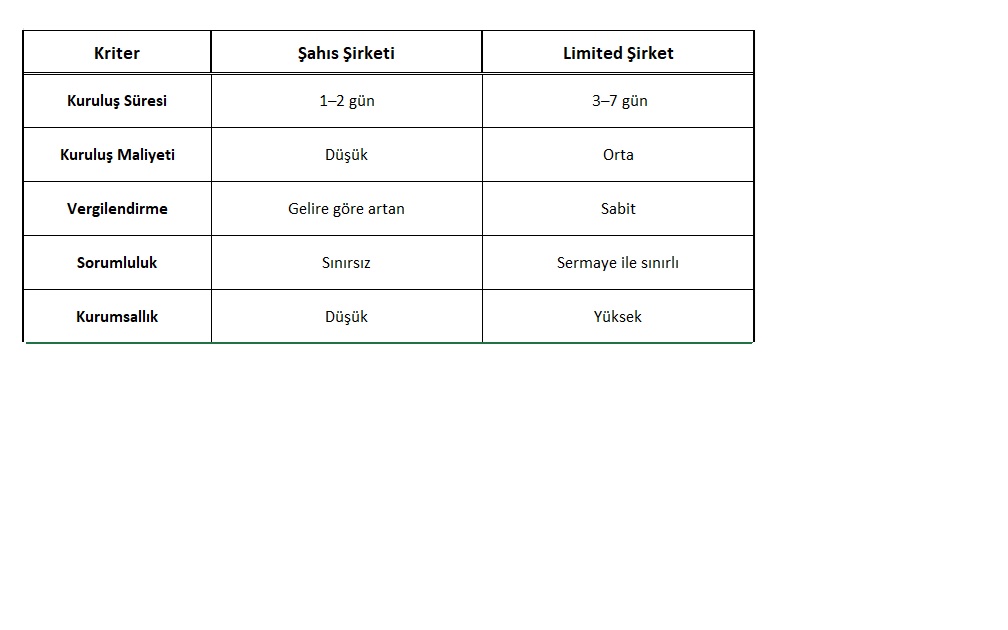Select the Şahıs Şirketi column header

(x=346, y=53)
